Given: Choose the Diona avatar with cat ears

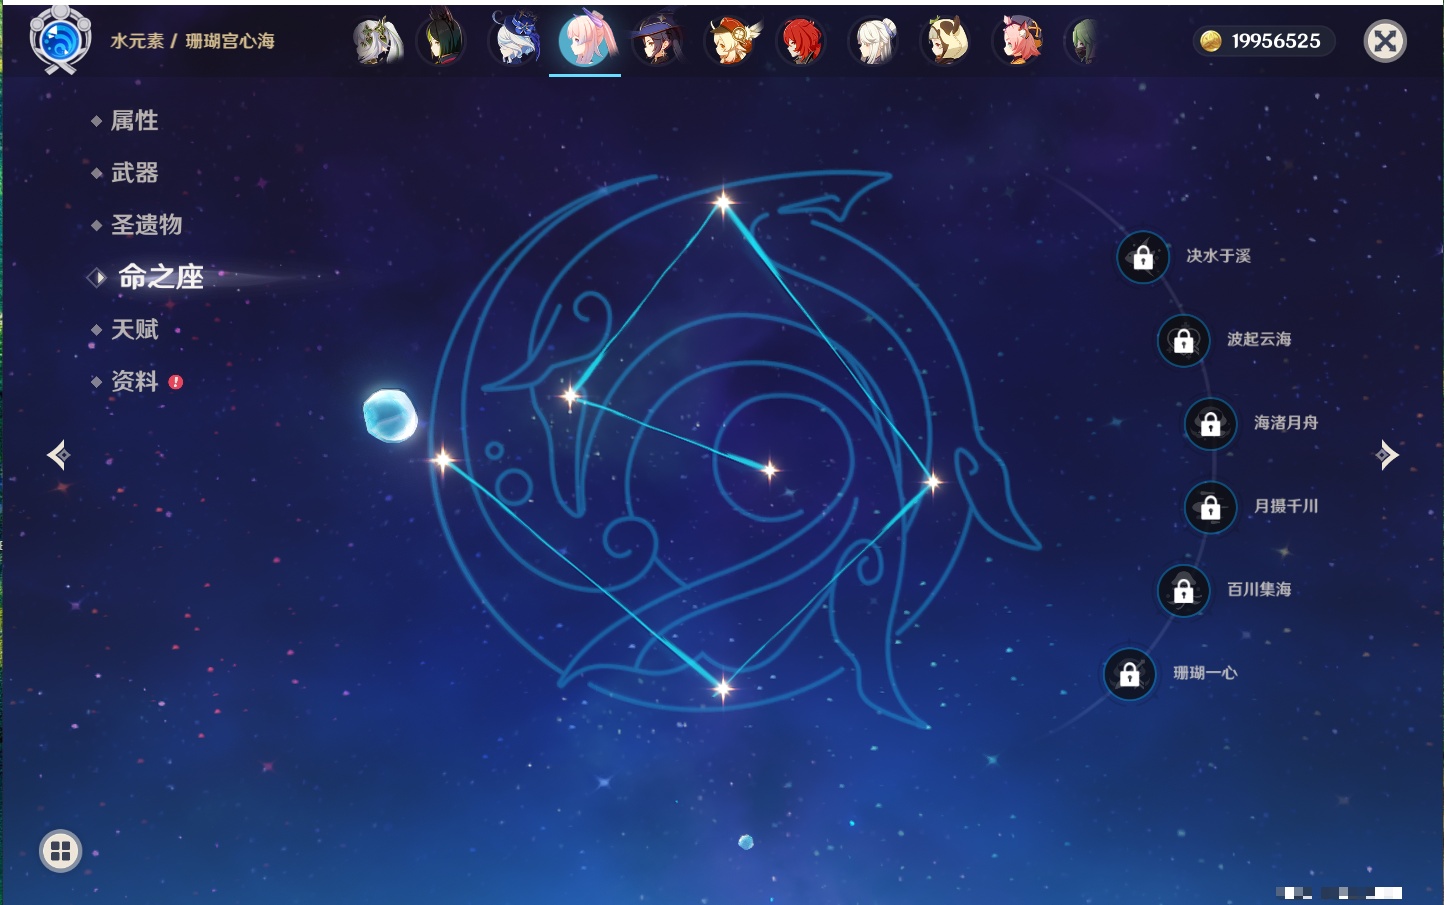Looking at the screenshot, I should pos(1019,41).
